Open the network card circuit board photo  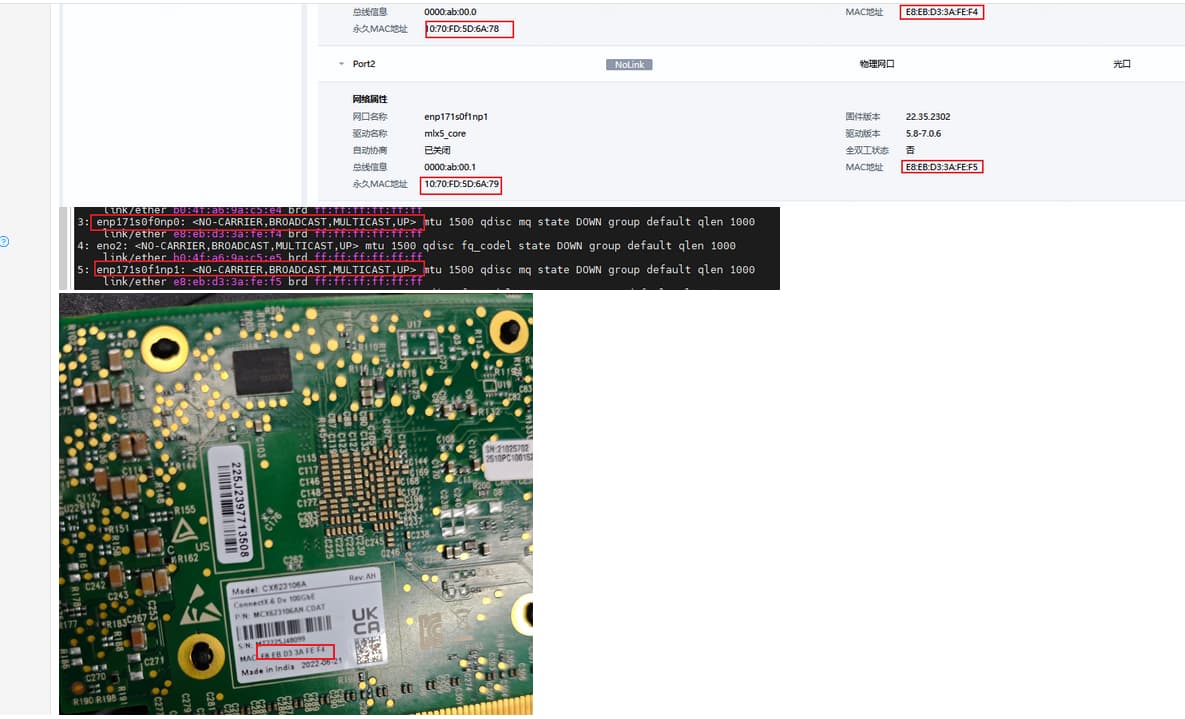click(295, 504)
